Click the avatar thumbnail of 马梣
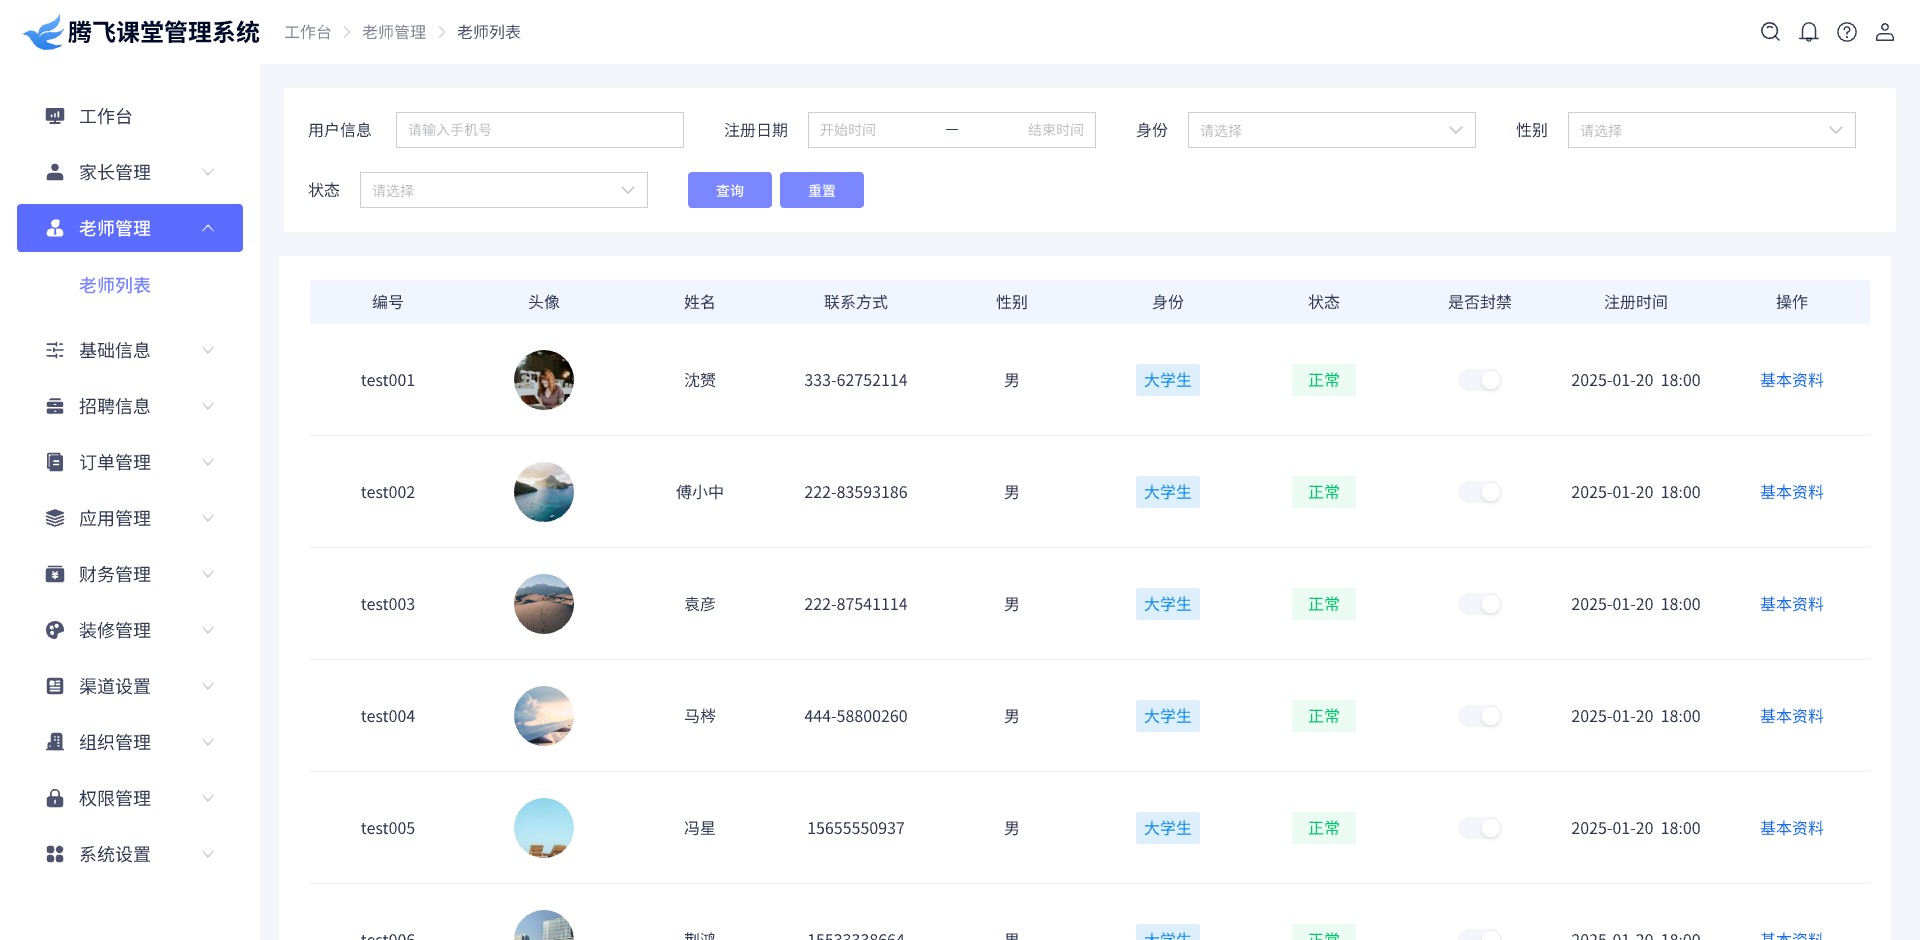Image resolution: width=1920 pixels, height=940 pixels. 543,716
